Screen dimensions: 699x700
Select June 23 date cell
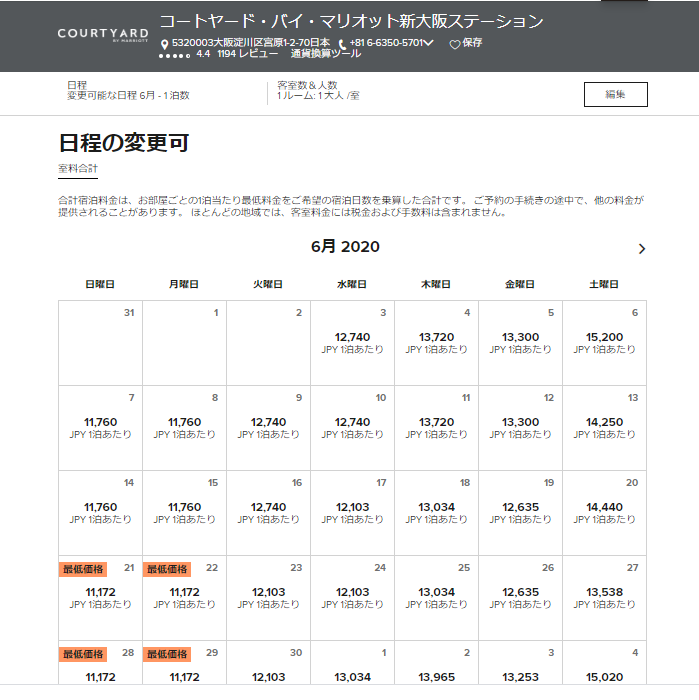point(268,598)
